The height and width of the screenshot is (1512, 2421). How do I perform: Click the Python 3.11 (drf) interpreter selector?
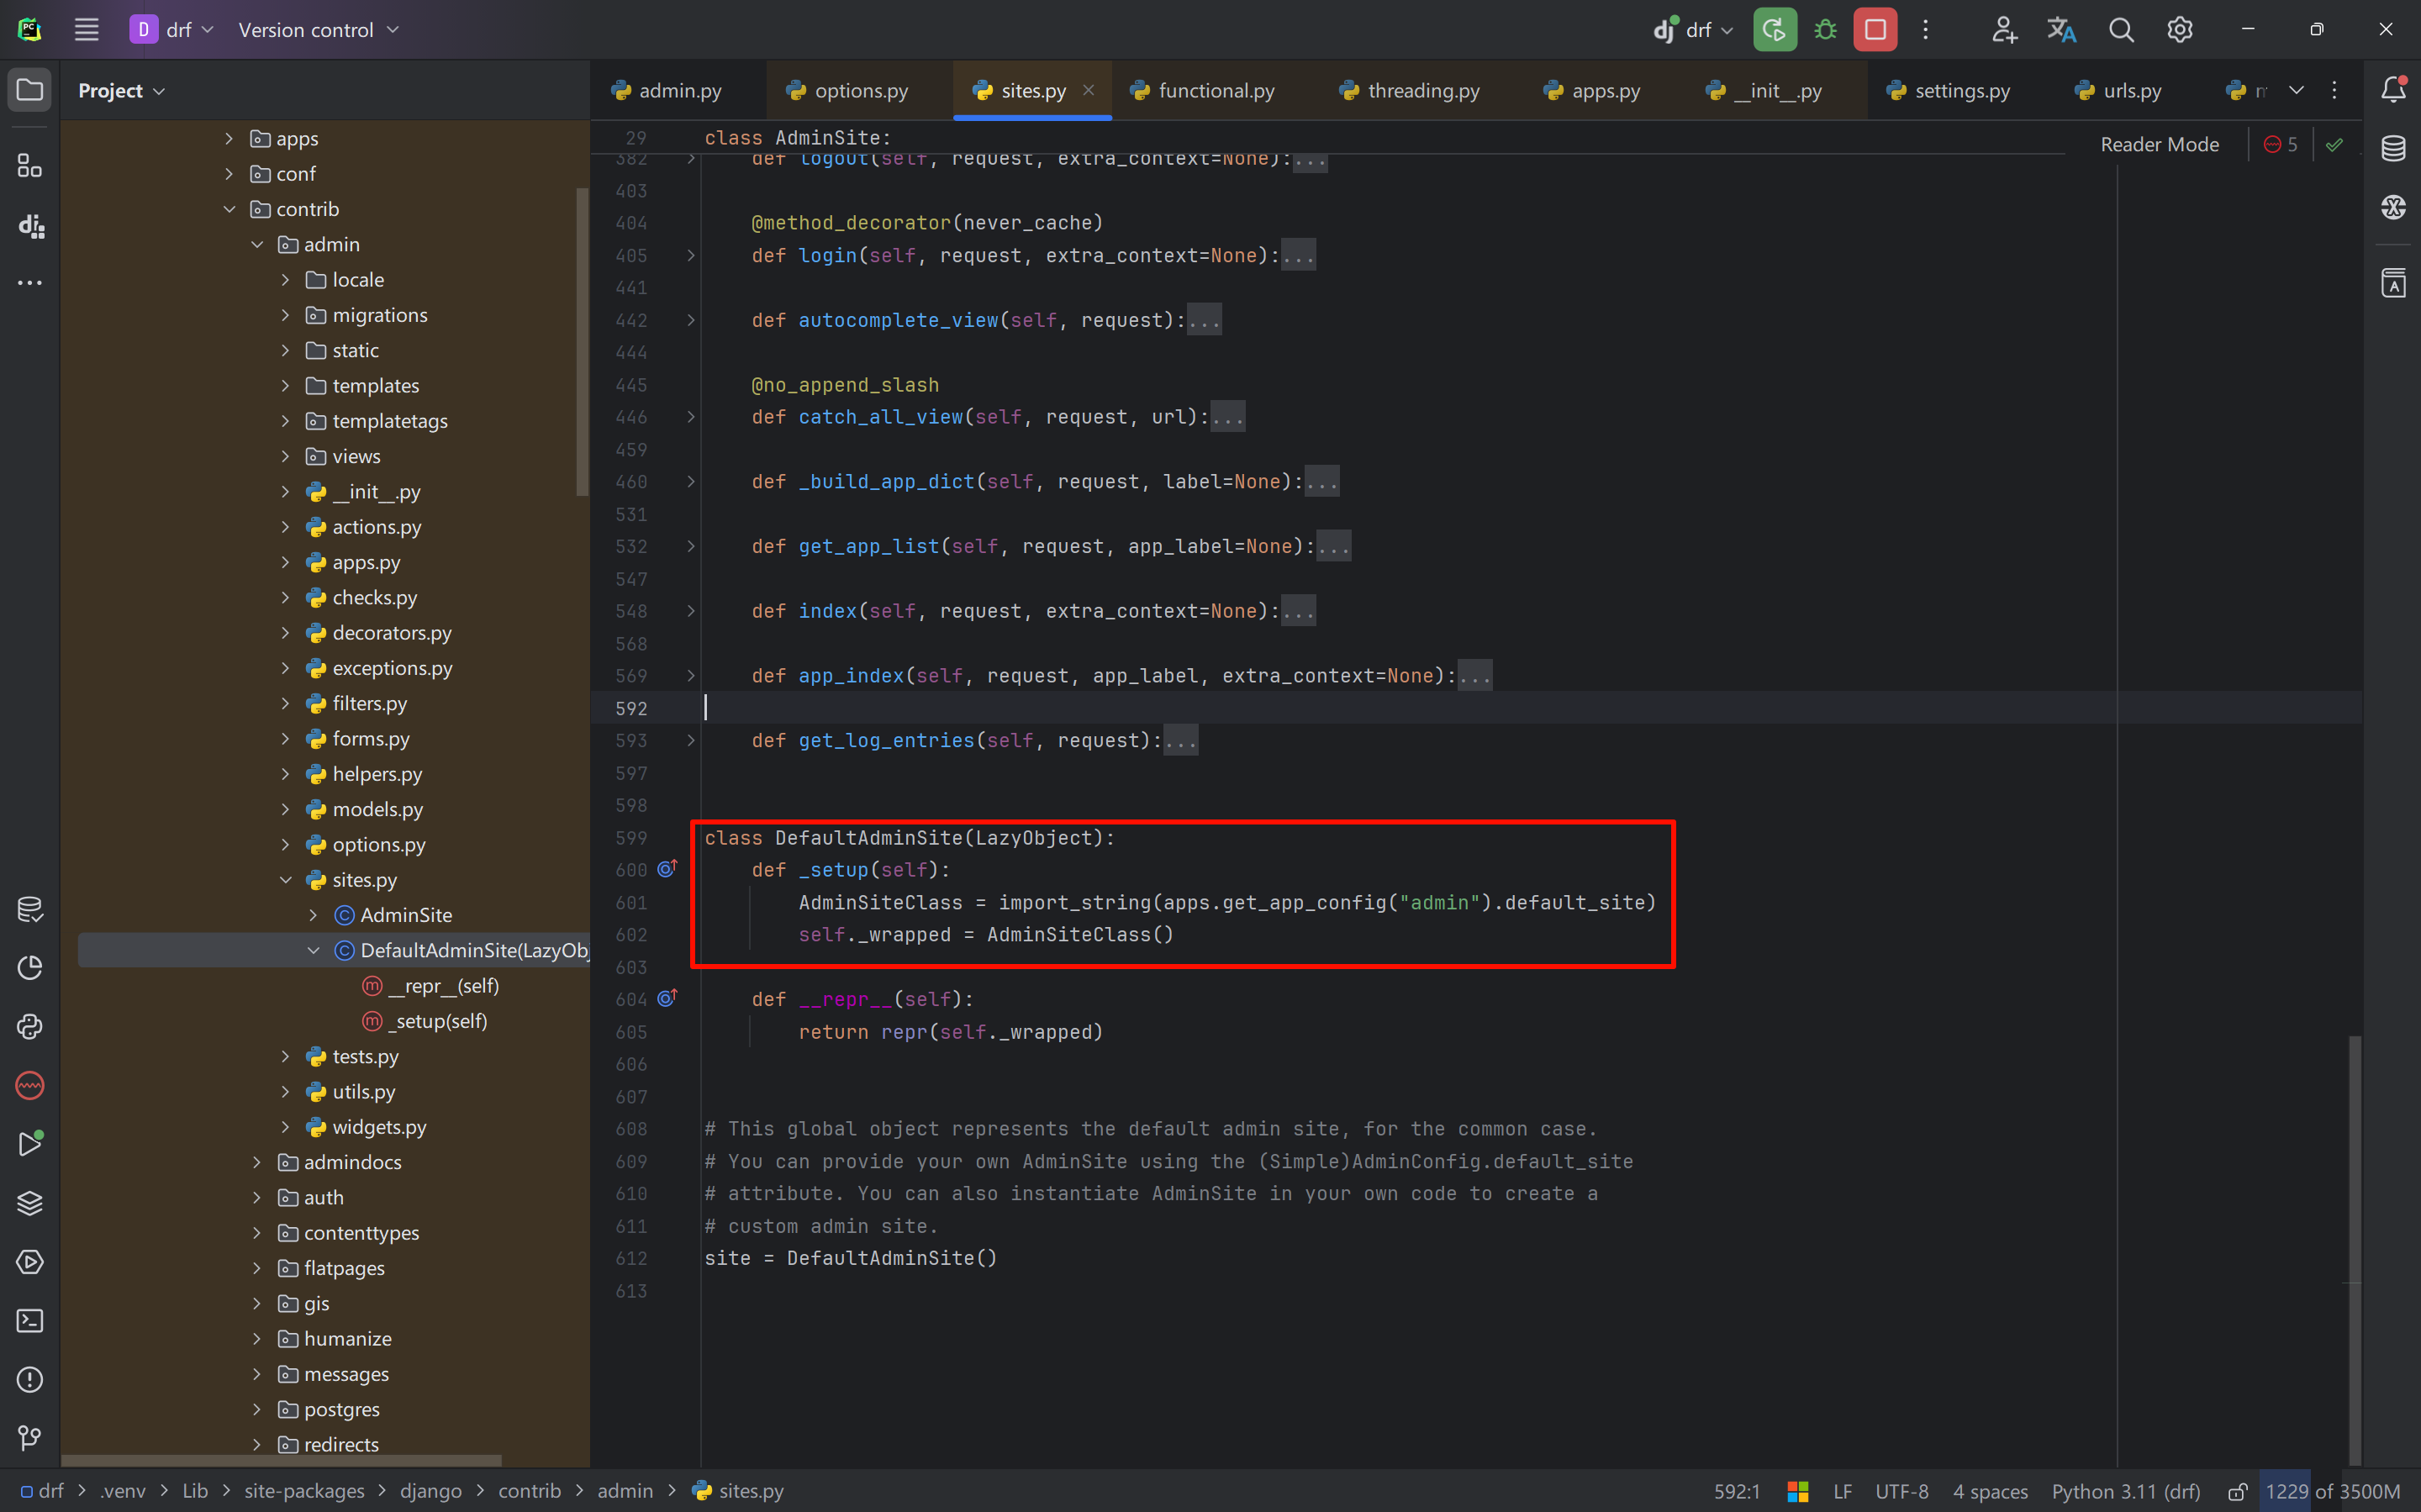pos(2126,1491)
